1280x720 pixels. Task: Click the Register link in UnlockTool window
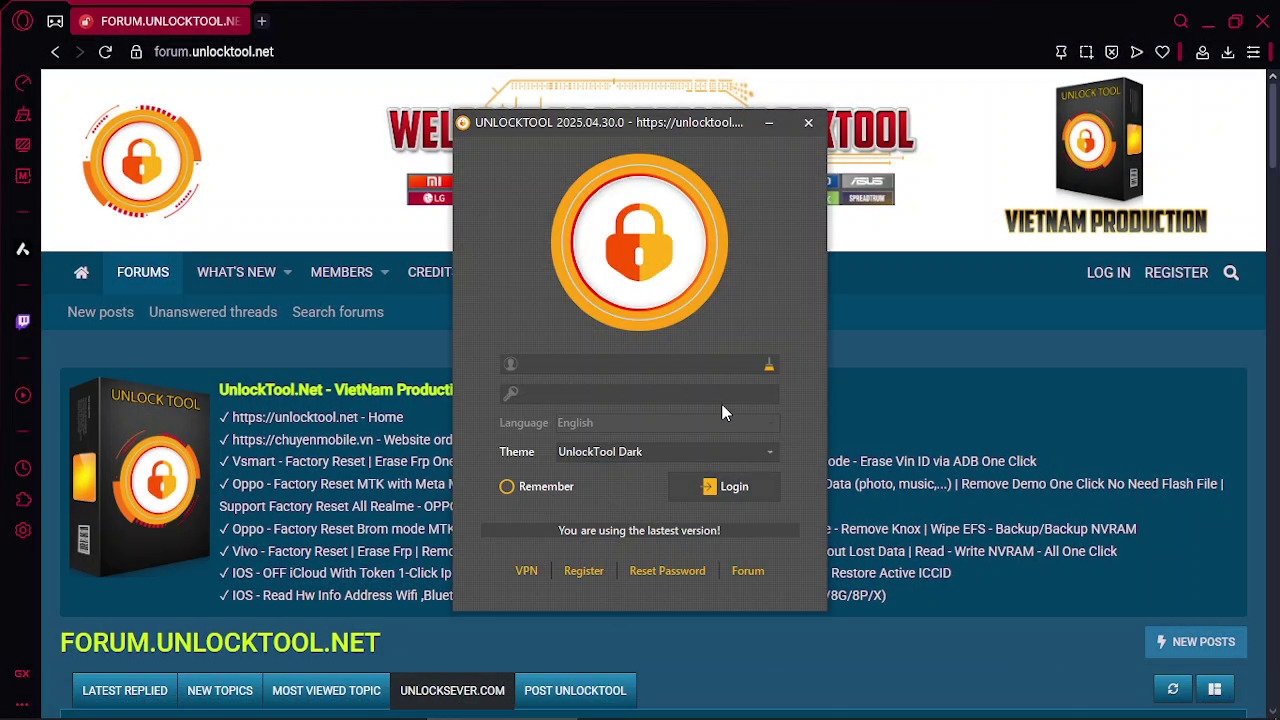584,571
